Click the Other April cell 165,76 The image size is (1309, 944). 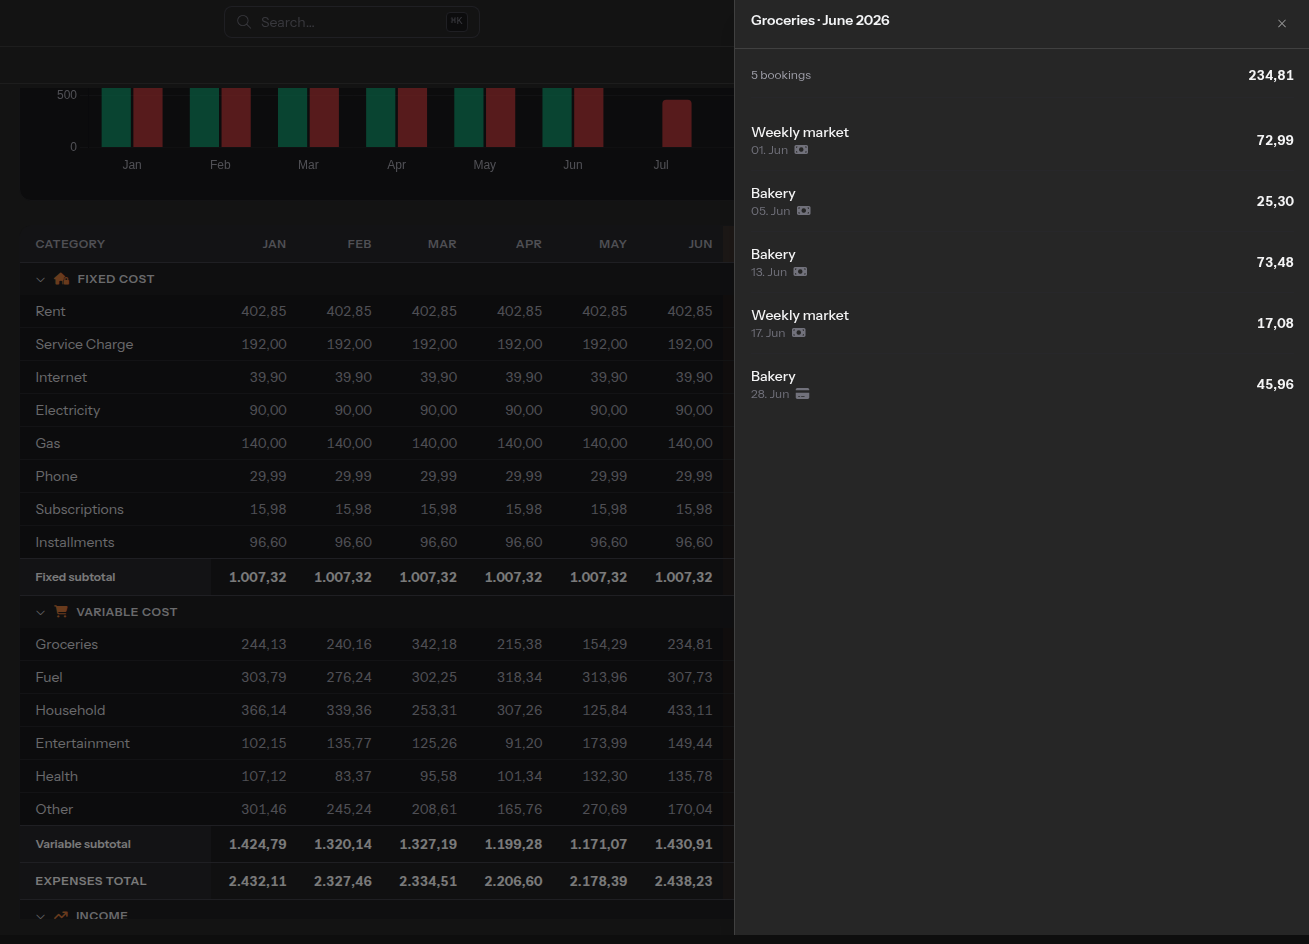click(x=520, y=809)
